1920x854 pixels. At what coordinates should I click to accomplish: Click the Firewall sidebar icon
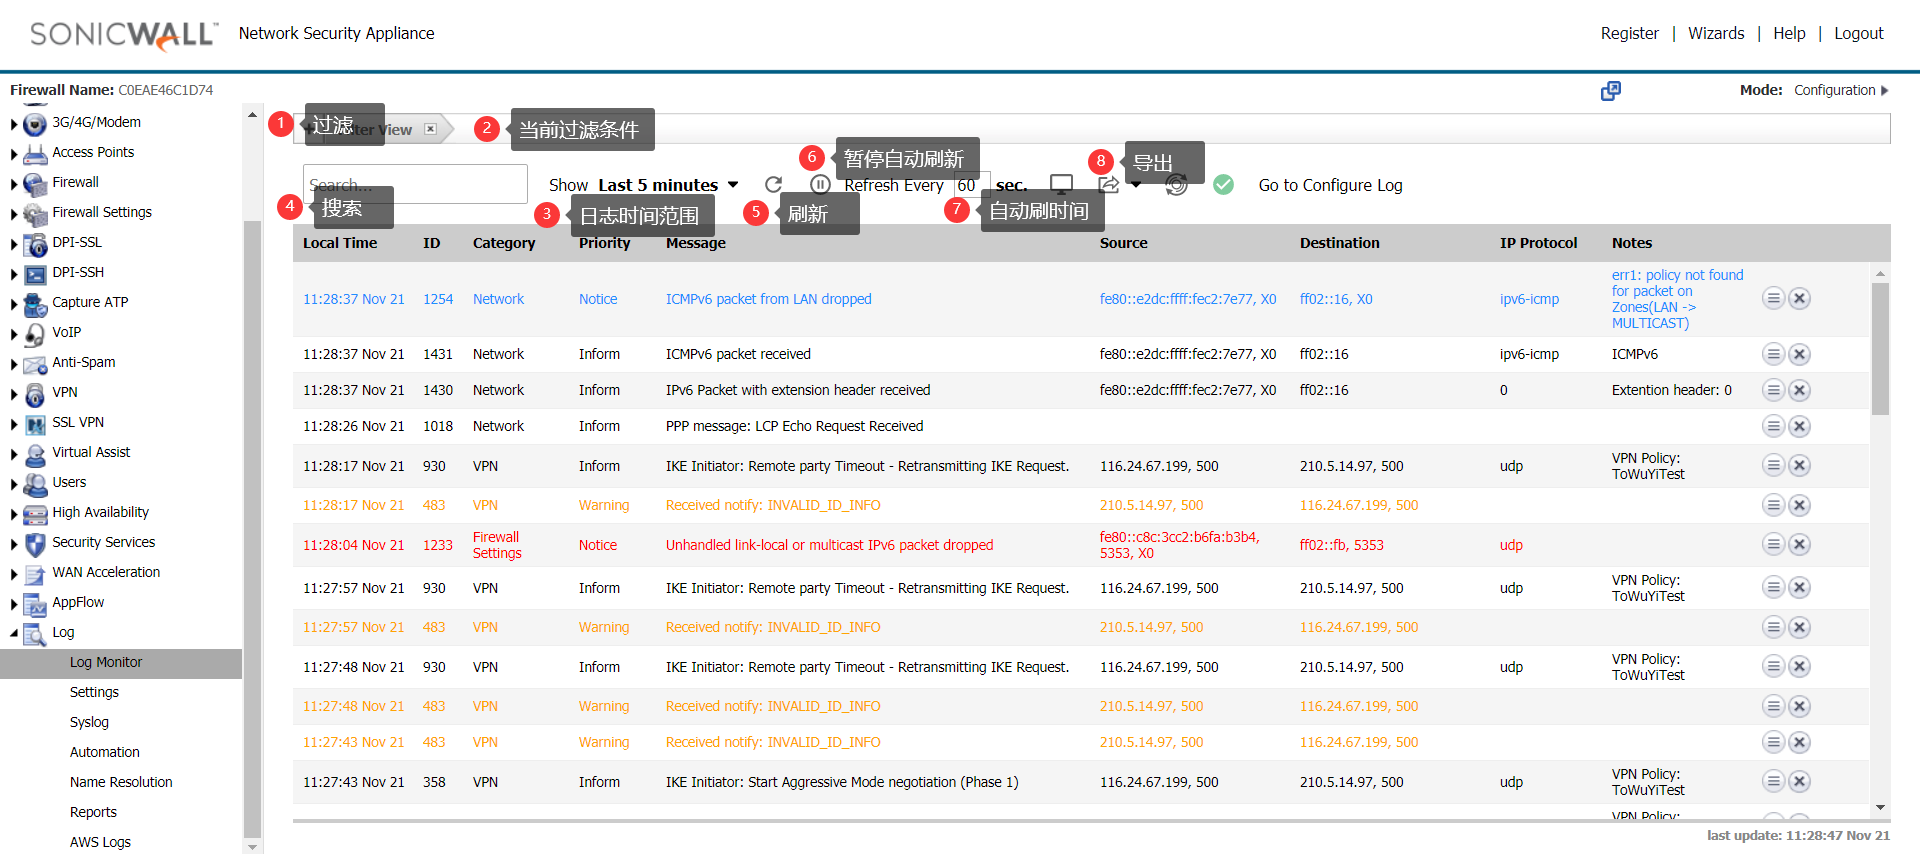35,184
